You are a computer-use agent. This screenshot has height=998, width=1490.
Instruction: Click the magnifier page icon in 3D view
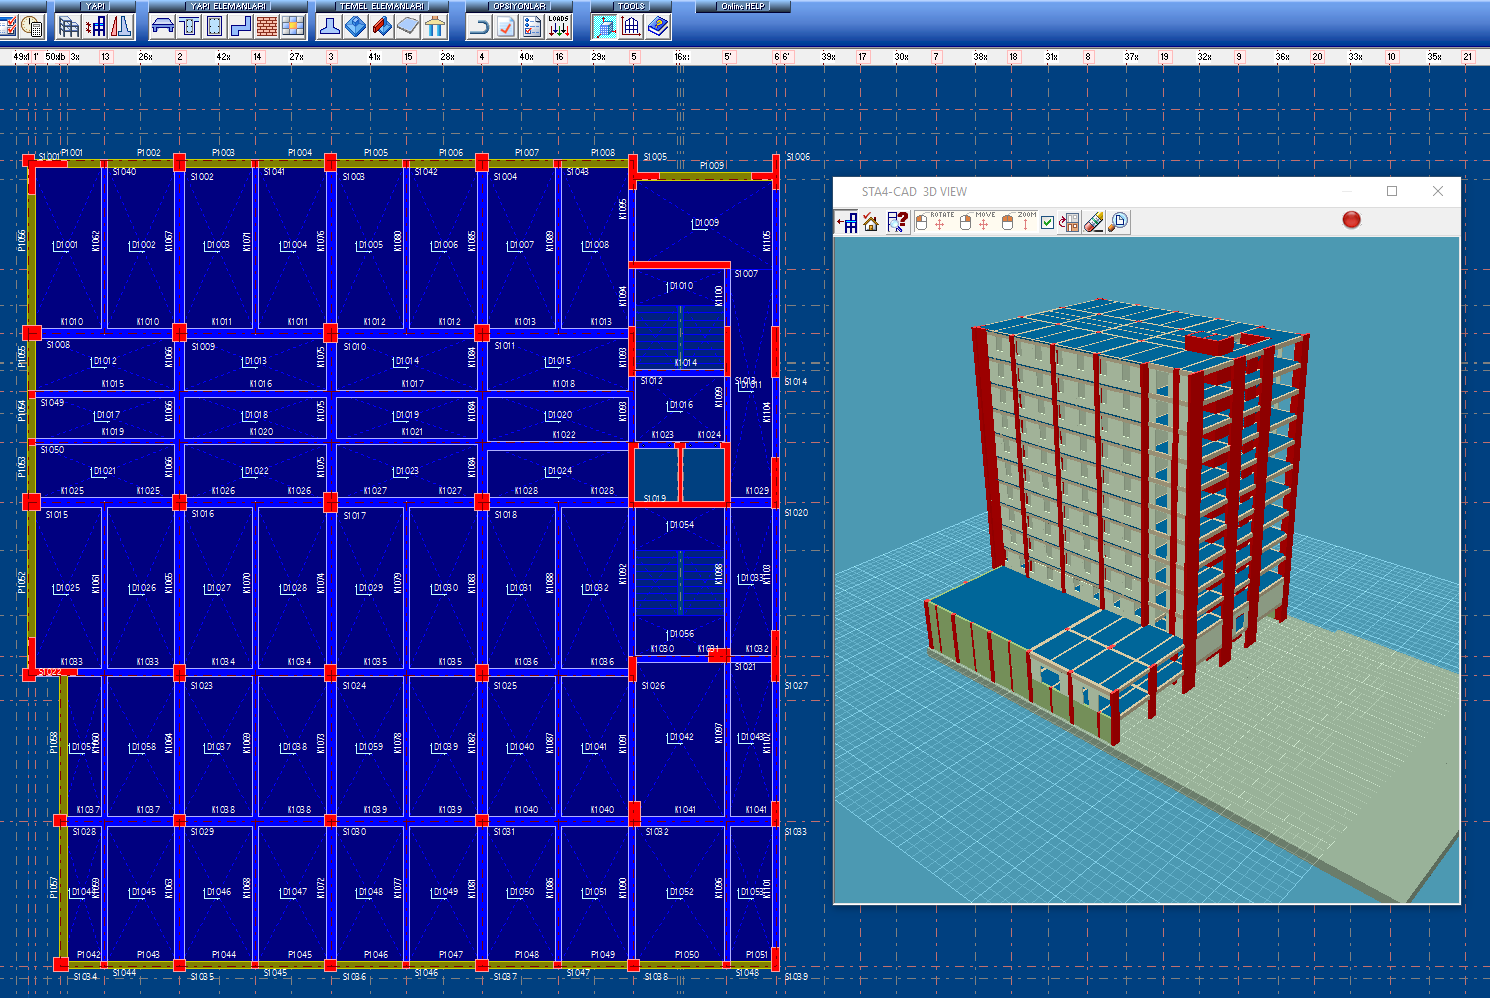[x=1118, y=222]
